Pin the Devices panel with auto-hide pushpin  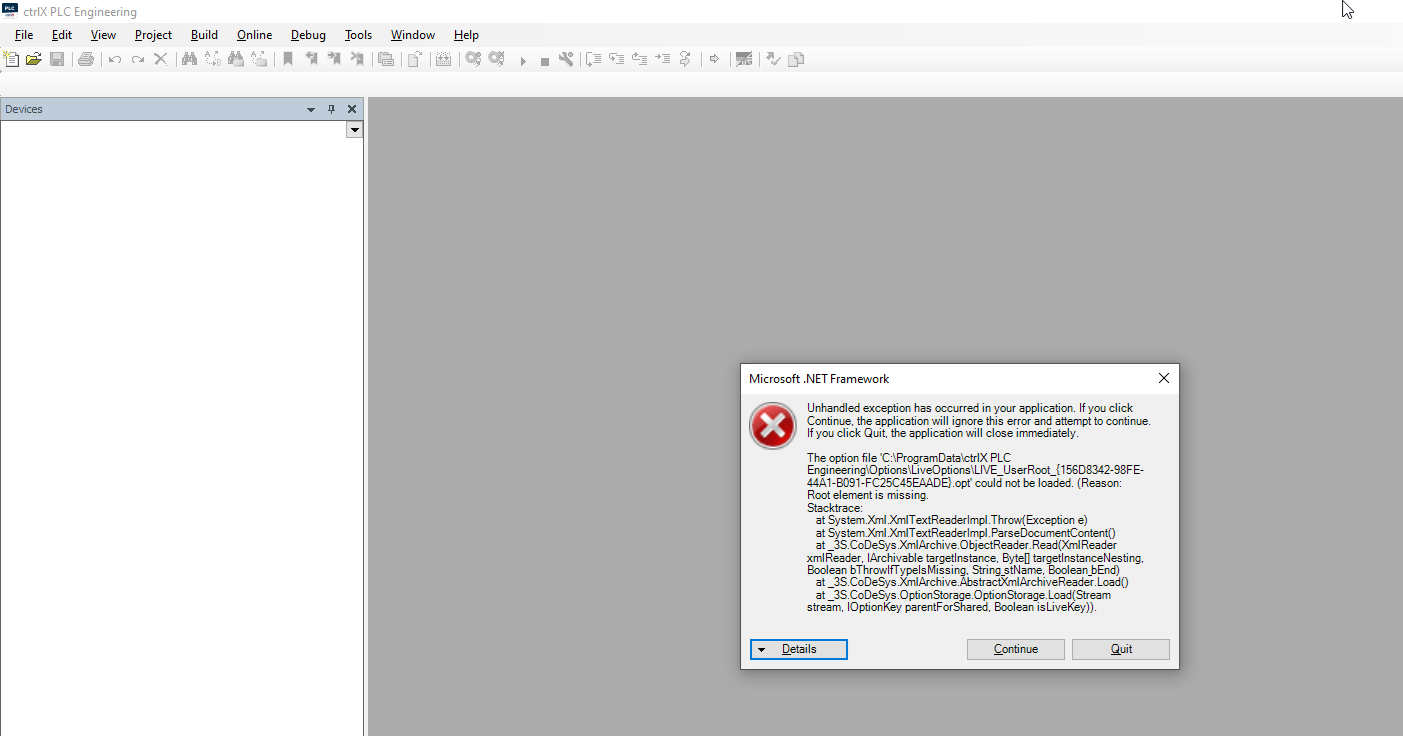click(332, 109)
